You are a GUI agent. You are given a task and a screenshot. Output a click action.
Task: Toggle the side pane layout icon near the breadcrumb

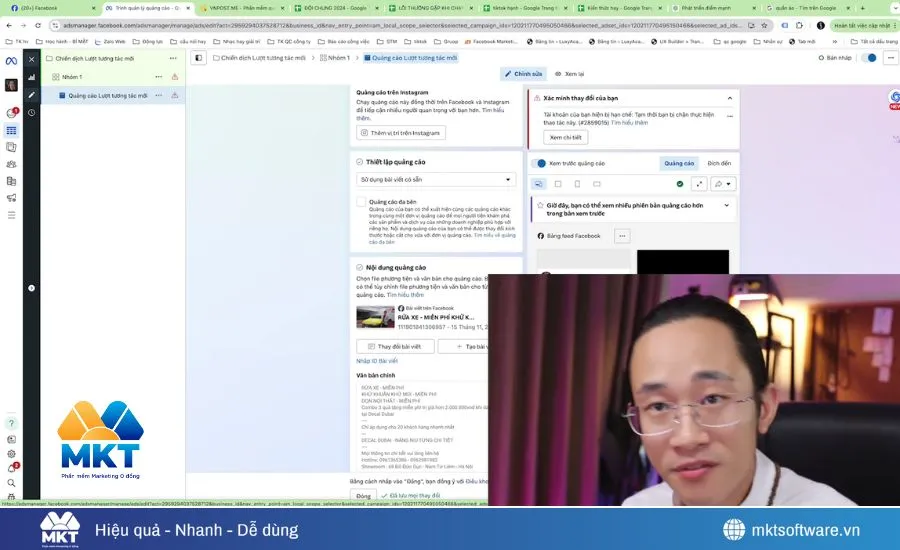pyautogui.click(x=199, y=58)
